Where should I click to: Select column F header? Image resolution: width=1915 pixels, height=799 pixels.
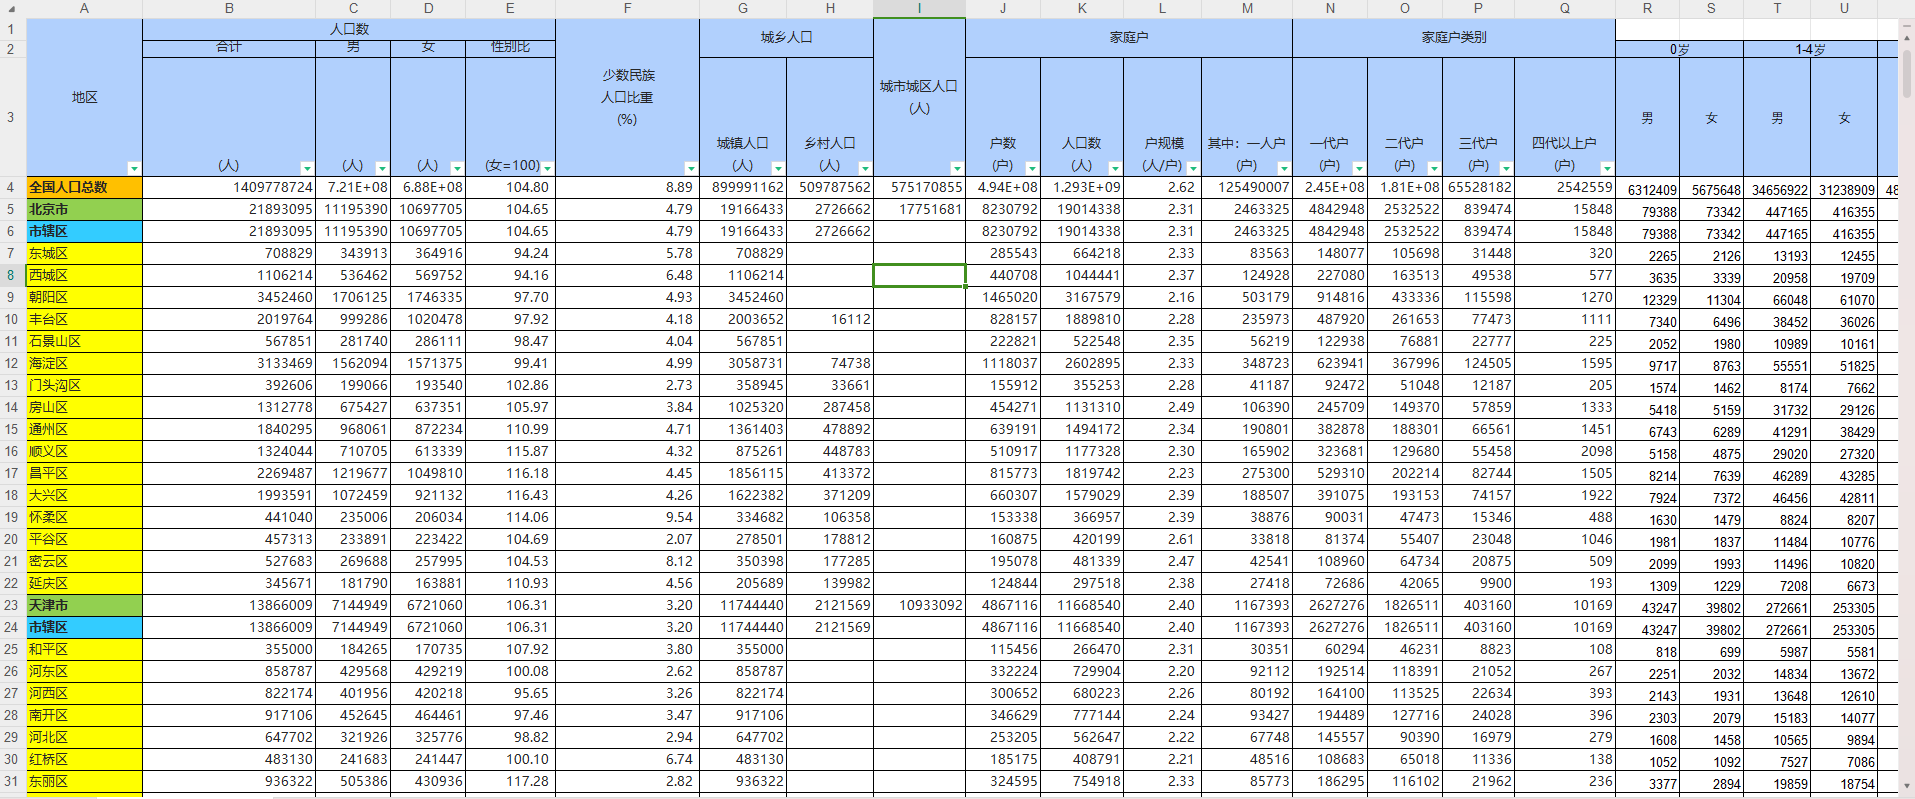click(627, 8)
